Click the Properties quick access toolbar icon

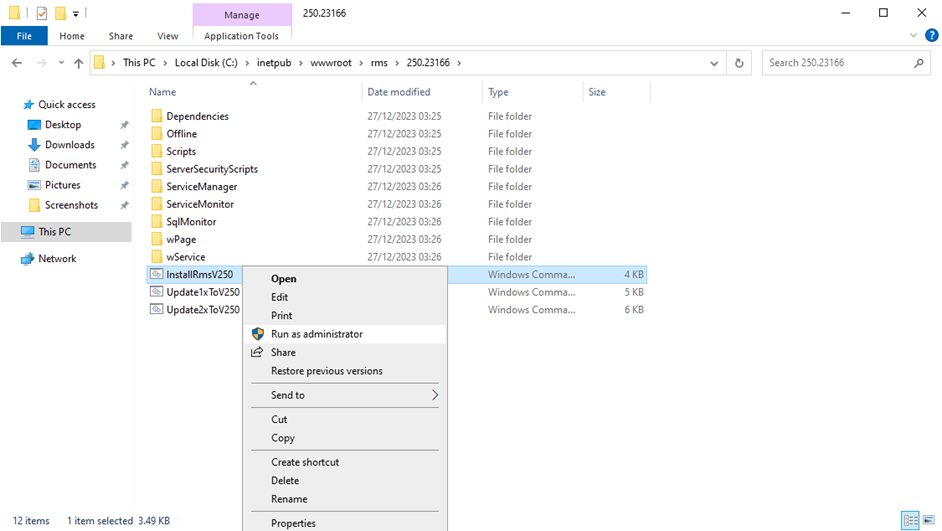pos(41,13)
